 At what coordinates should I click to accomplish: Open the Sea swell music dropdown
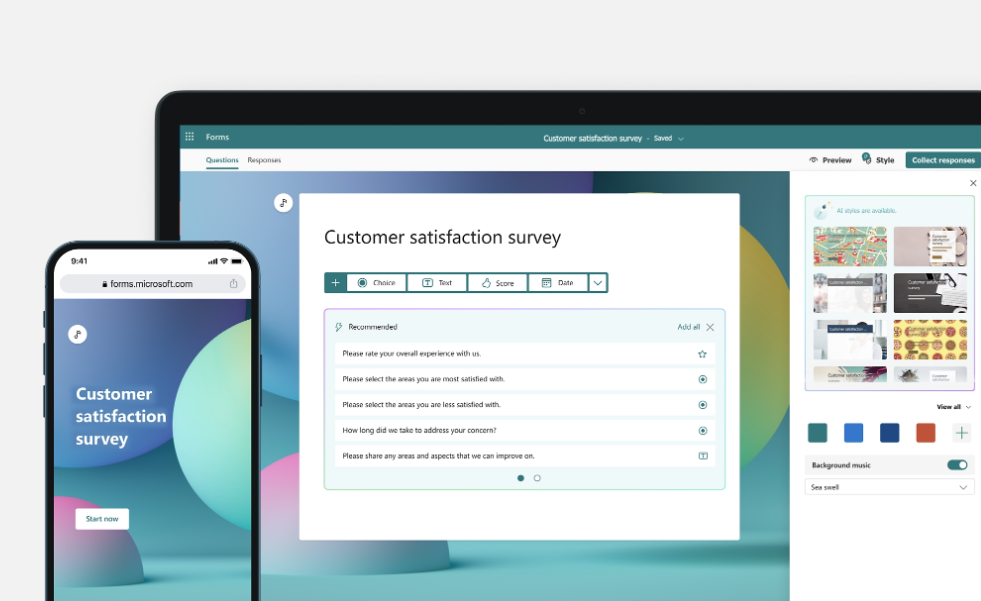pyautogui.click(x=889, y=487)
